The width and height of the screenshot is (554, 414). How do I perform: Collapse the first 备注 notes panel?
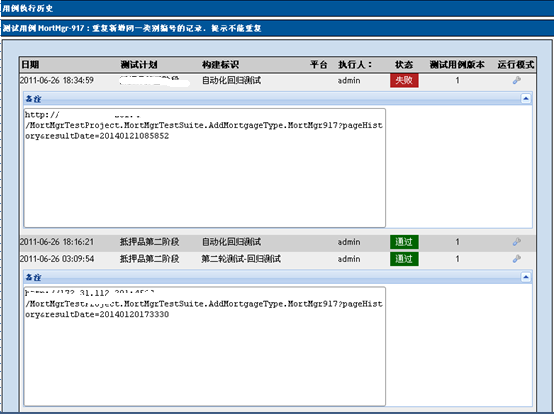526,99
